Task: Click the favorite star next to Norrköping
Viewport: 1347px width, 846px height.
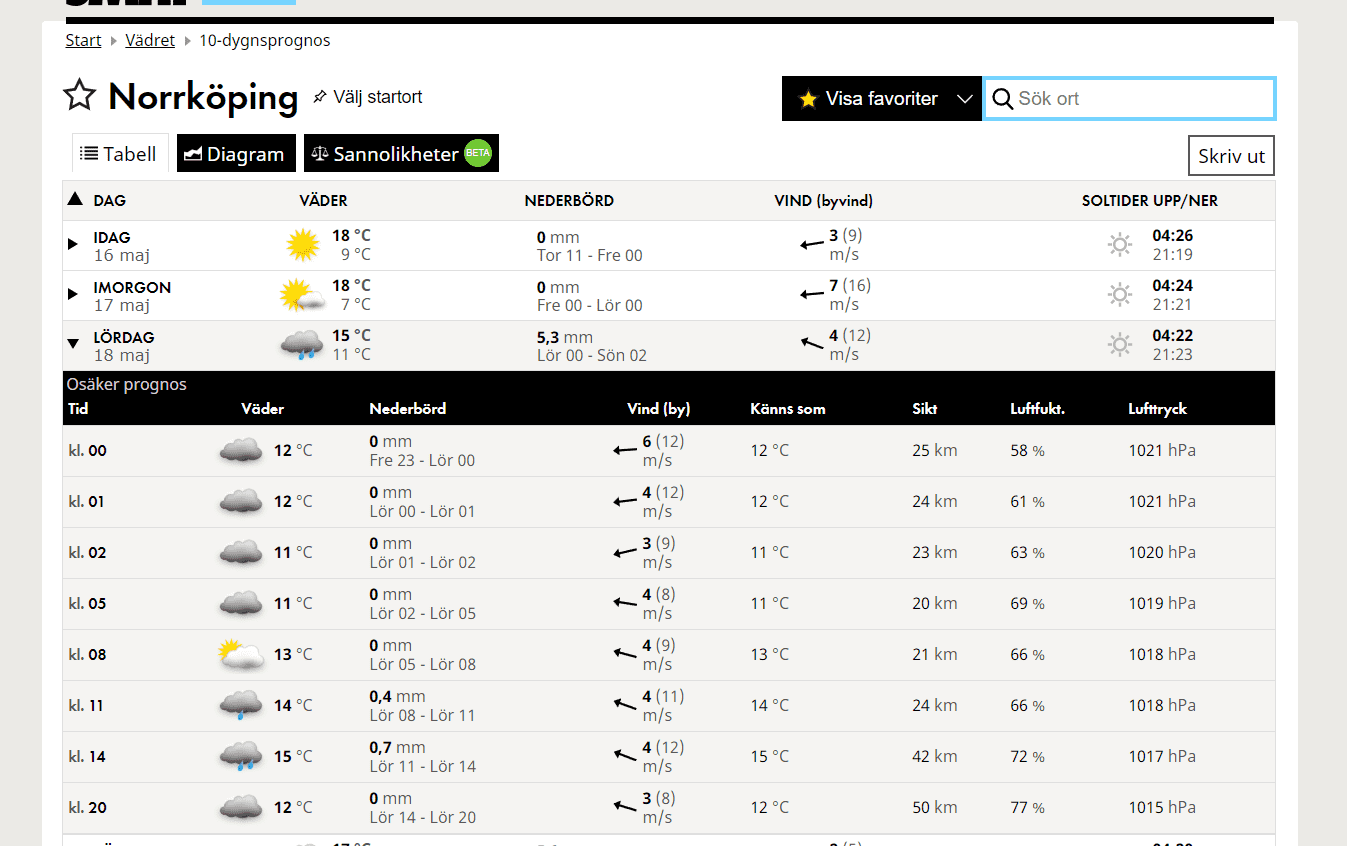Action: pos(79,96)
